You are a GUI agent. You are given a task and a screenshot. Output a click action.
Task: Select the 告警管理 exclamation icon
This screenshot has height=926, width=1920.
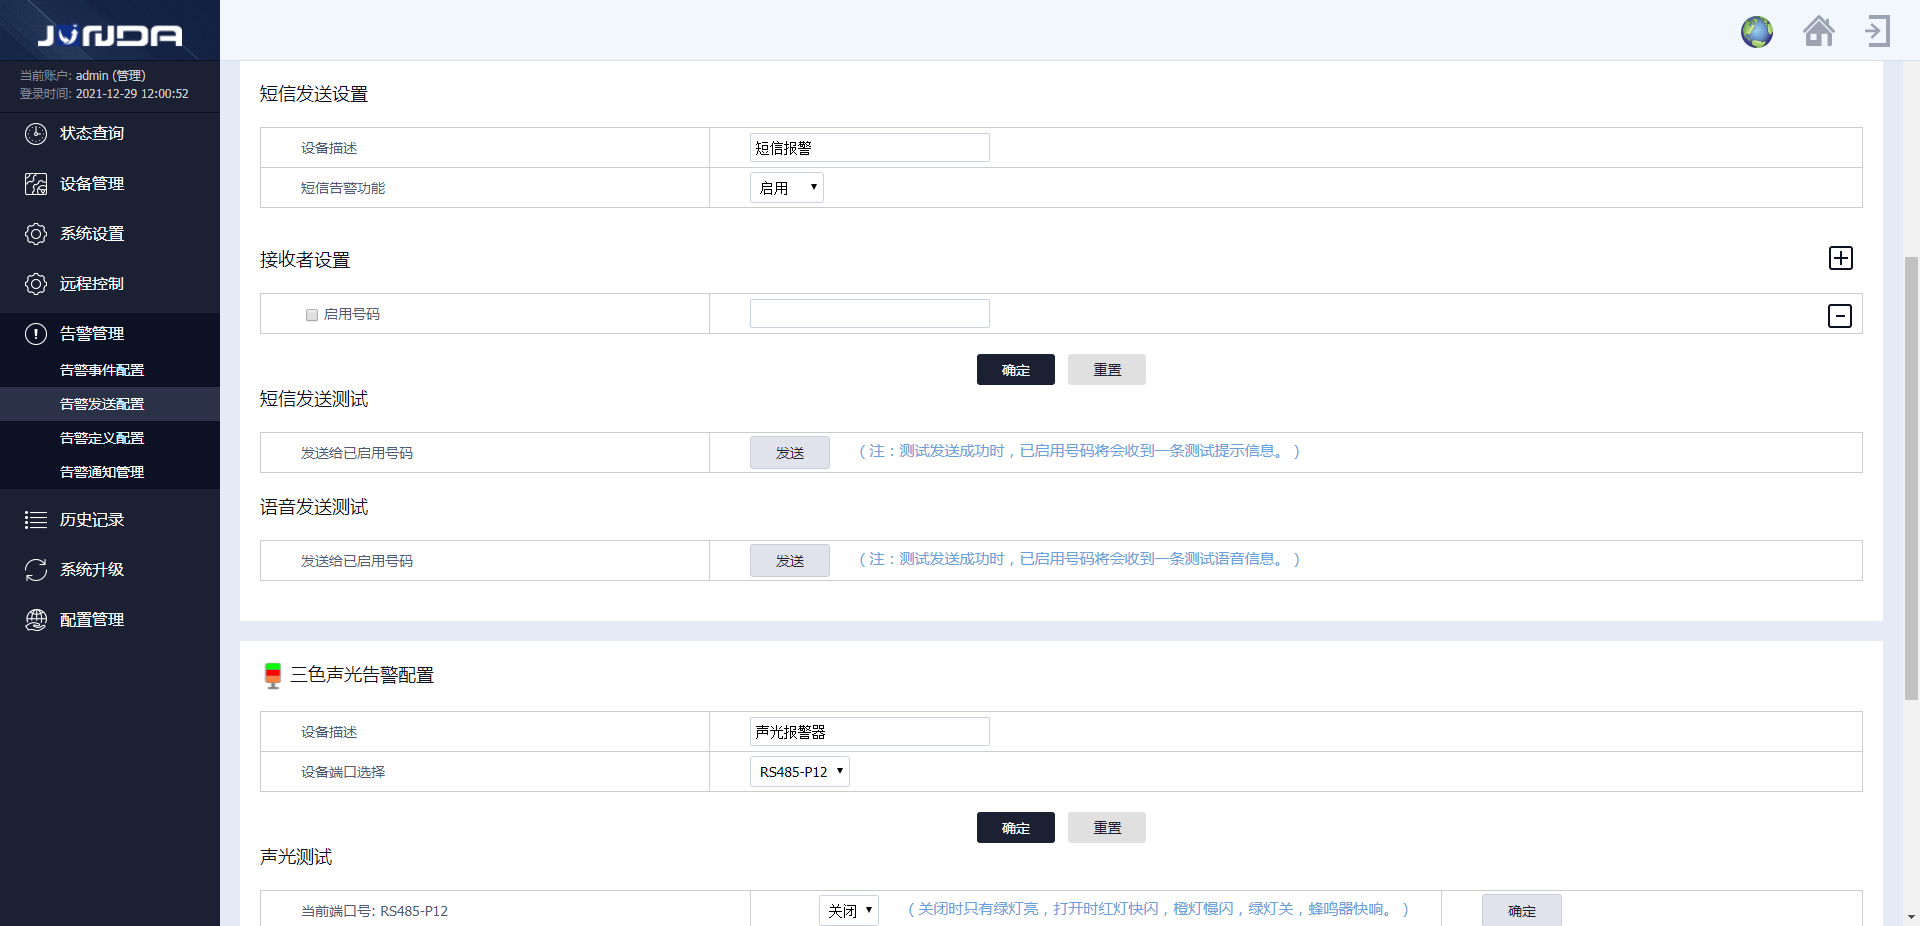(x=36, y=333)
